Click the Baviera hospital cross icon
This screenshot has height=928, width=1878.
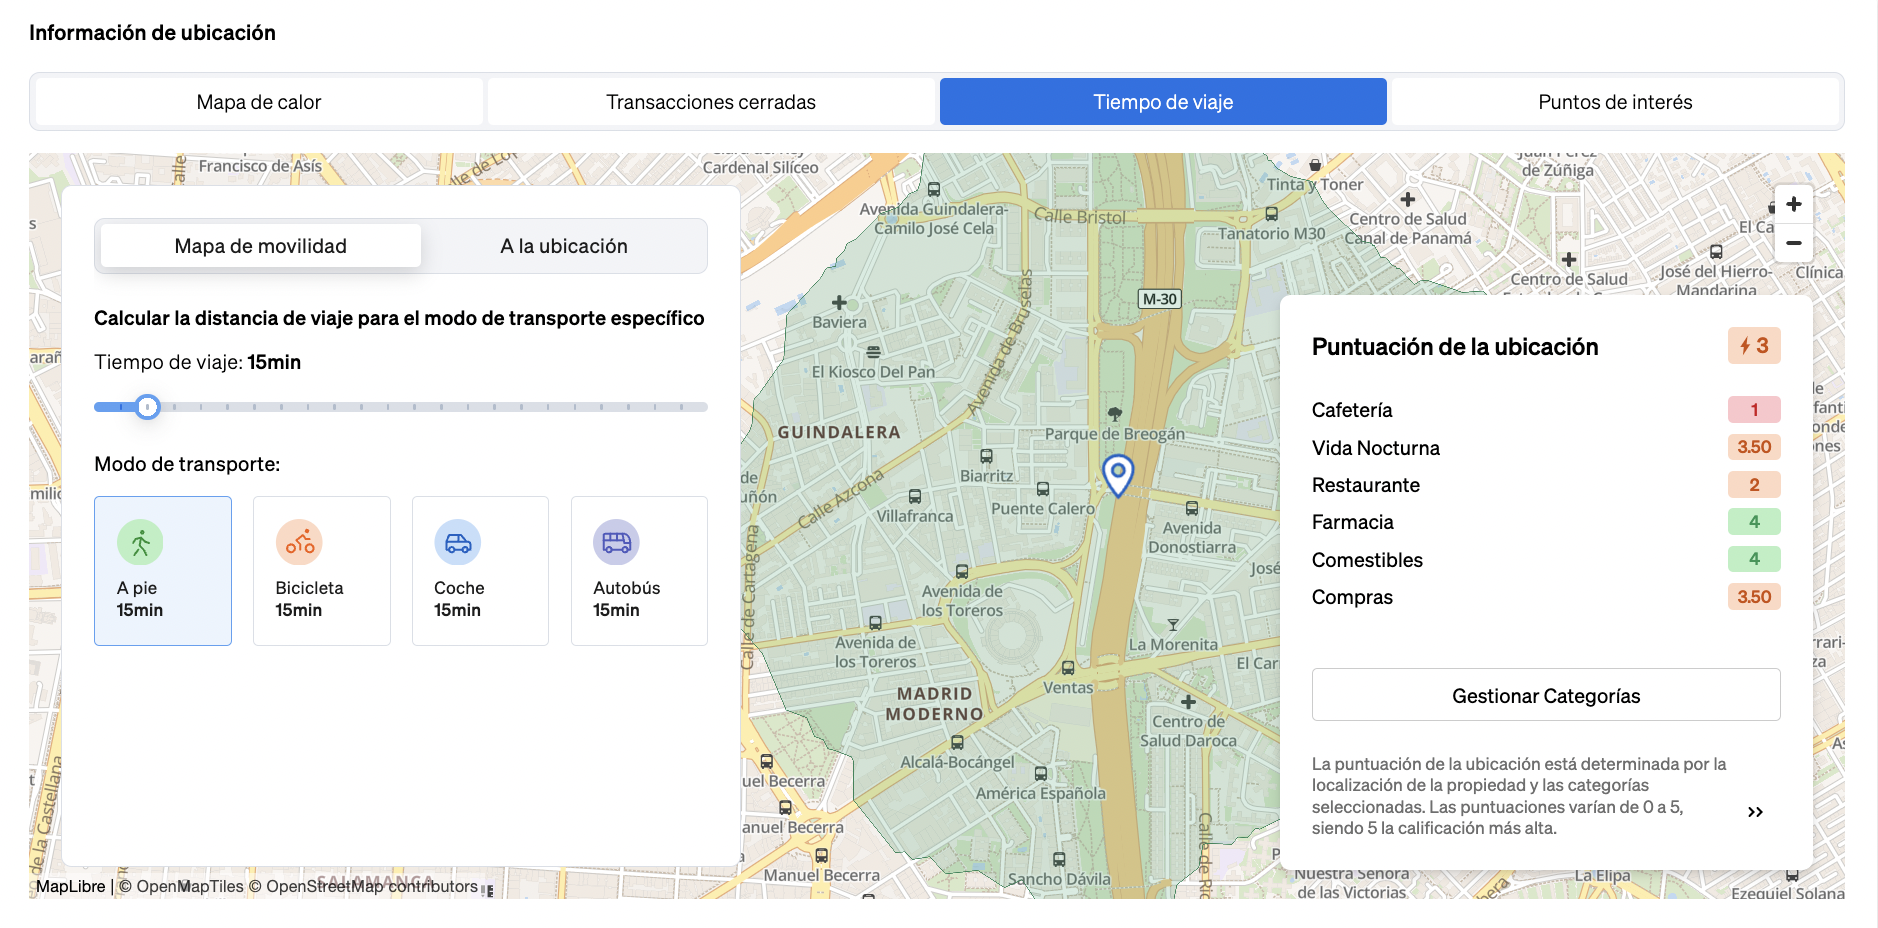pos(839,302)
